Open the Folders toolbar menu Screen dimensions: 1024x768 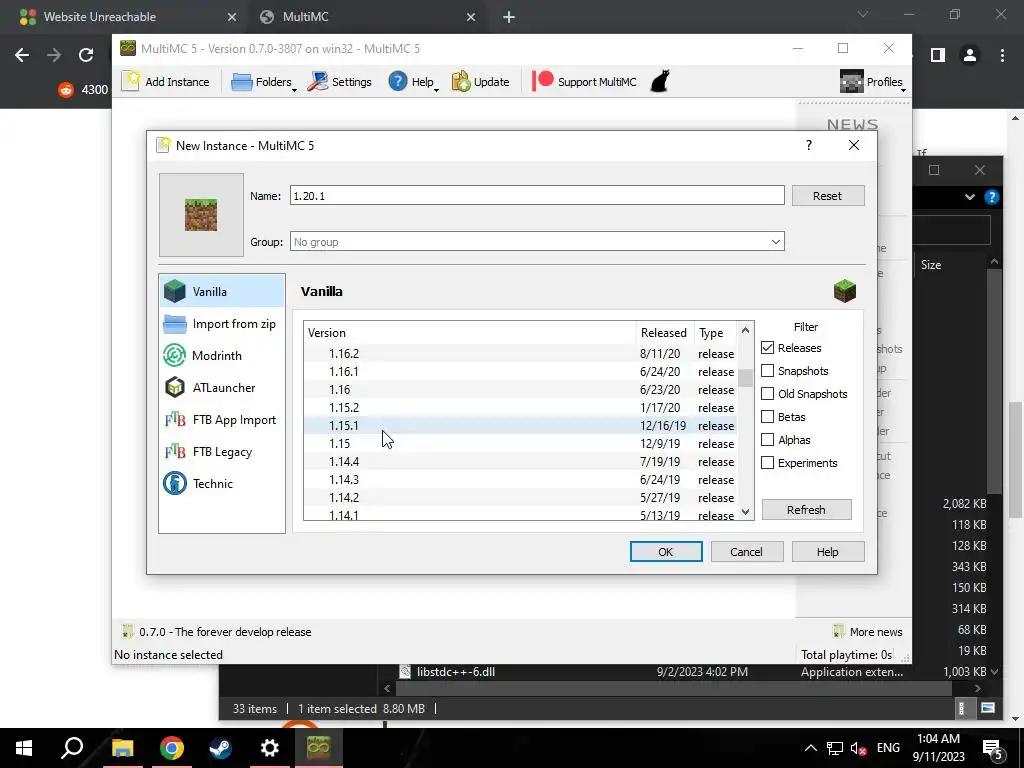263,82
